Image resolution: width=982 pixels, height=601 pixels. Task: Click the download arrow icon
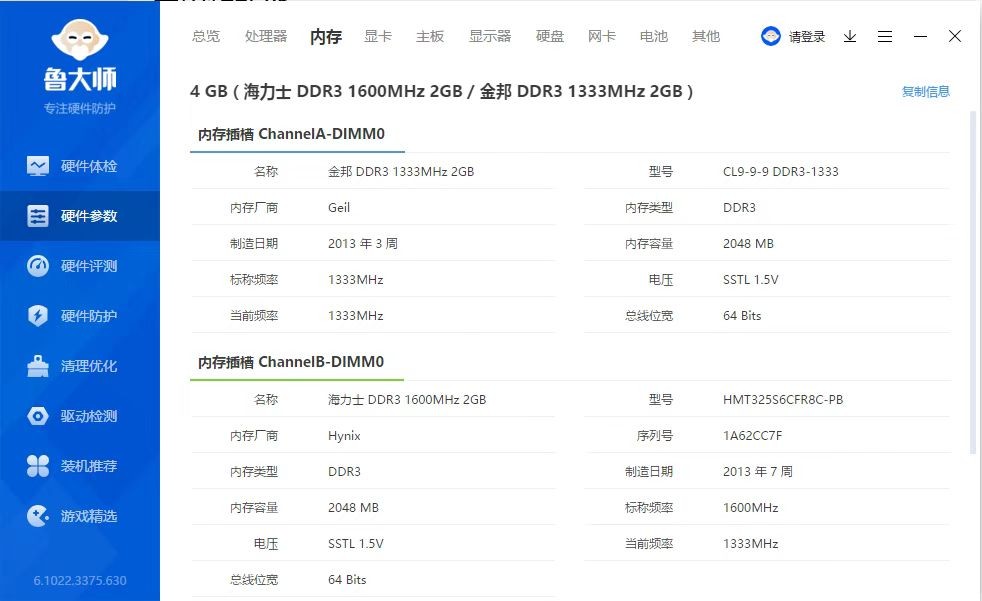[850, 36]
